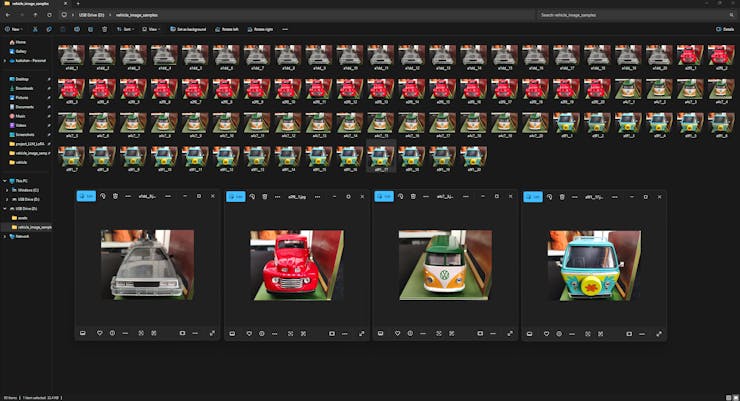
Task: Open a new Explorer tab with plus
Action: pyautogui.click(x=78, y=3)
